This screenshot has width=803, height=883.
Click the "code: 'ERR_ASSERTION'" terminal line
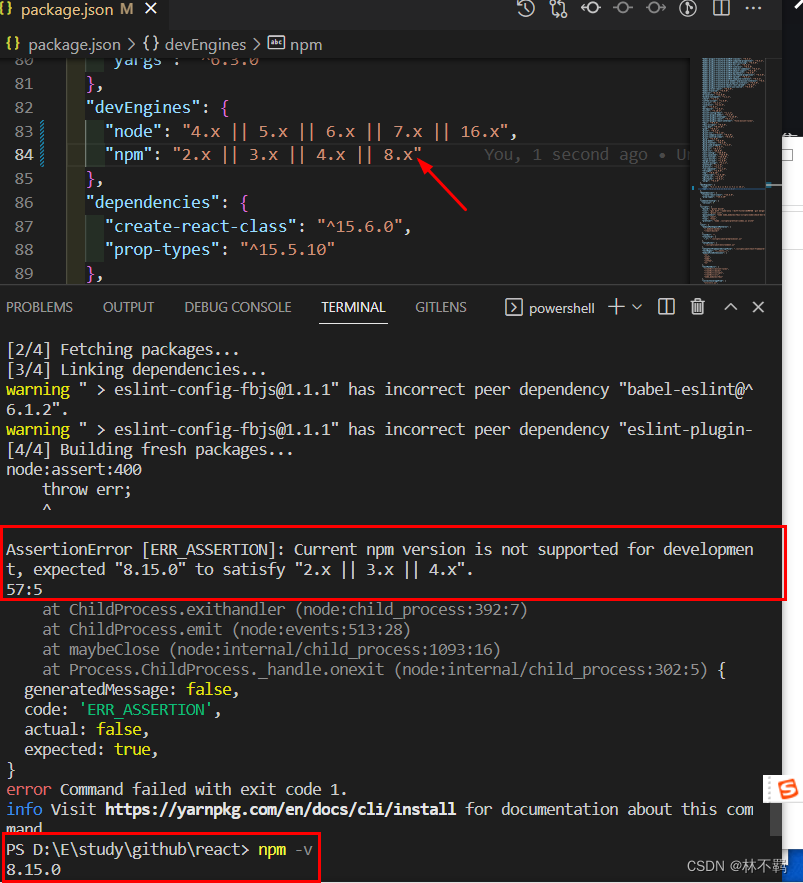click(123, 710)
